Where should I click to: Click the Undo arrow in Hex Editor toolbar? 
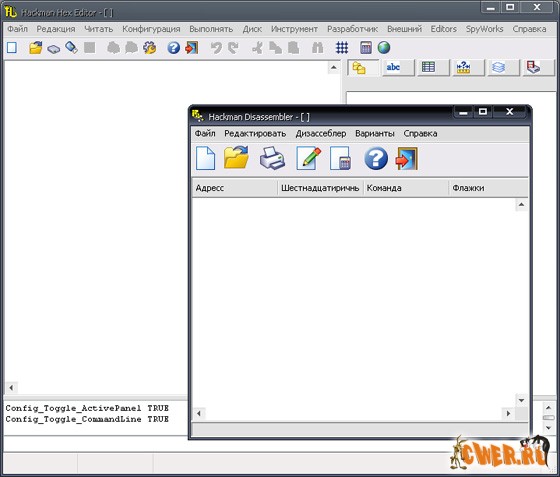(216, 47)
